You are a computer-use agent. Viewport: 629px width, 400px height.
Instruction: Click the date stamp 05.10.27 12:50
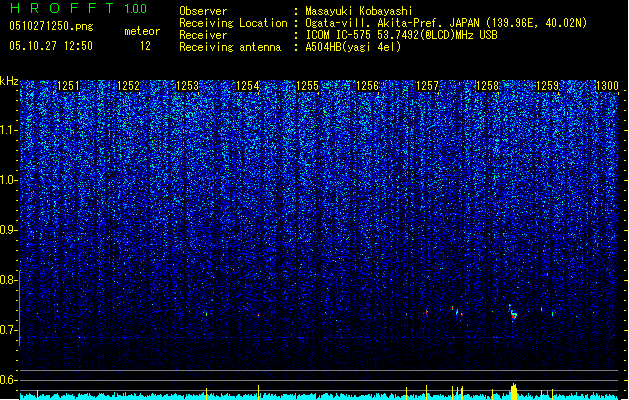click(51, 46)
